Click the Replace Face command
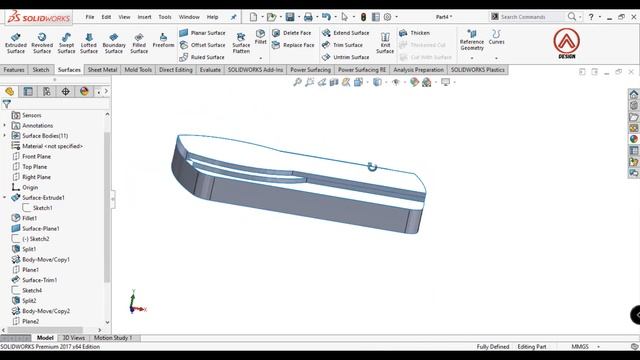The image size is (640, 360). 293,45
